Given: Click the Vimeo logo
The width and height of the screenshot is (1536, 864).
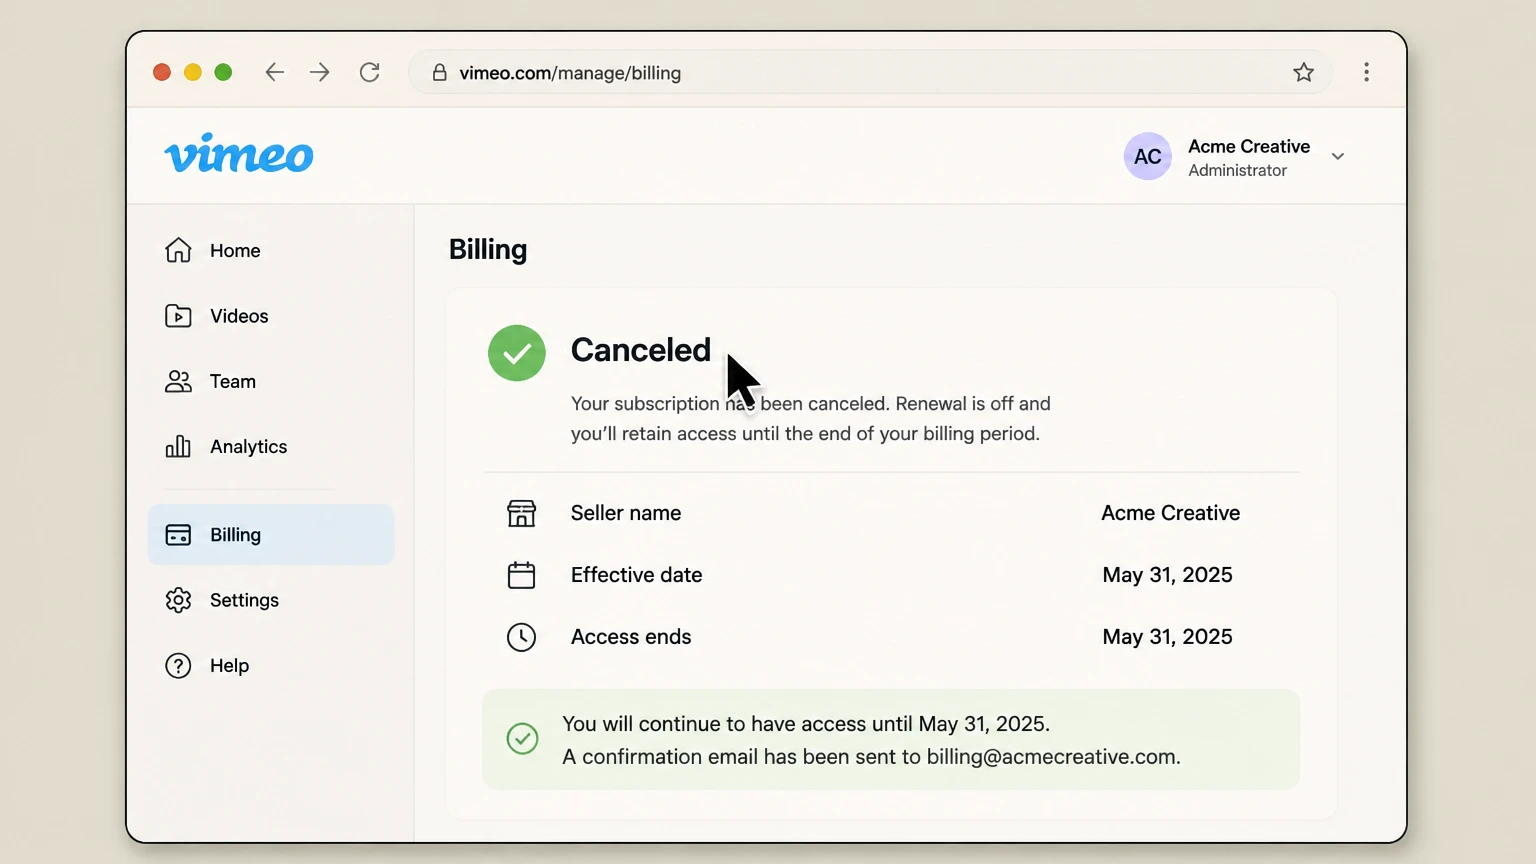Looking at the screenshot, I should tap(239, 154).
